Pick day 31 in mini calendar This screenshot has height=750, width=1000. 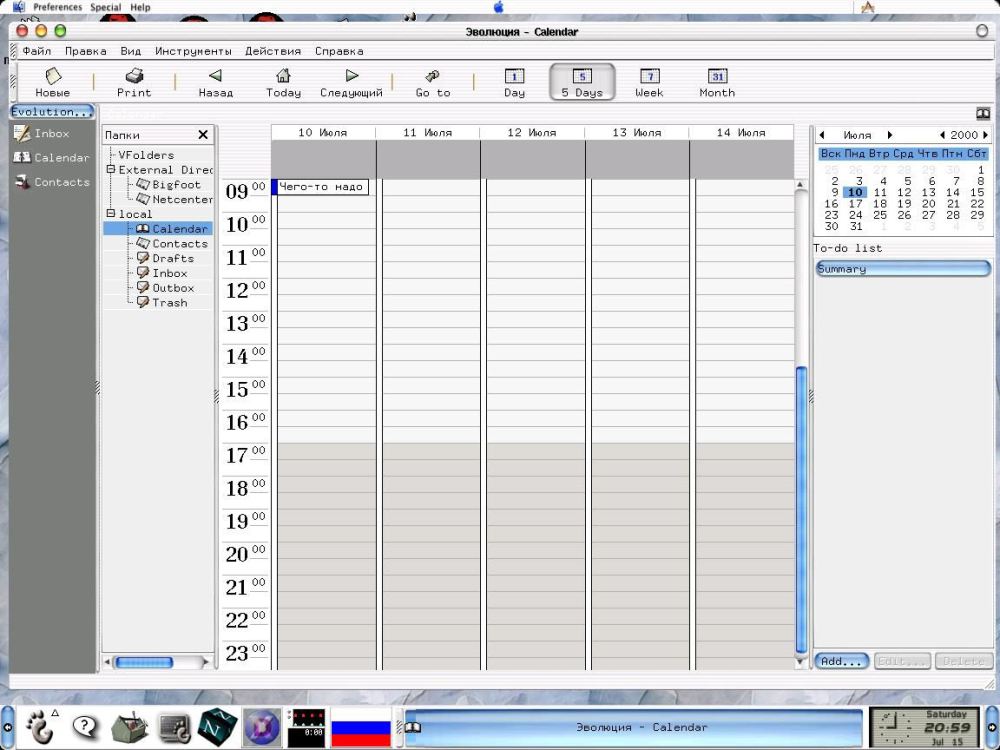pos(856,226)
